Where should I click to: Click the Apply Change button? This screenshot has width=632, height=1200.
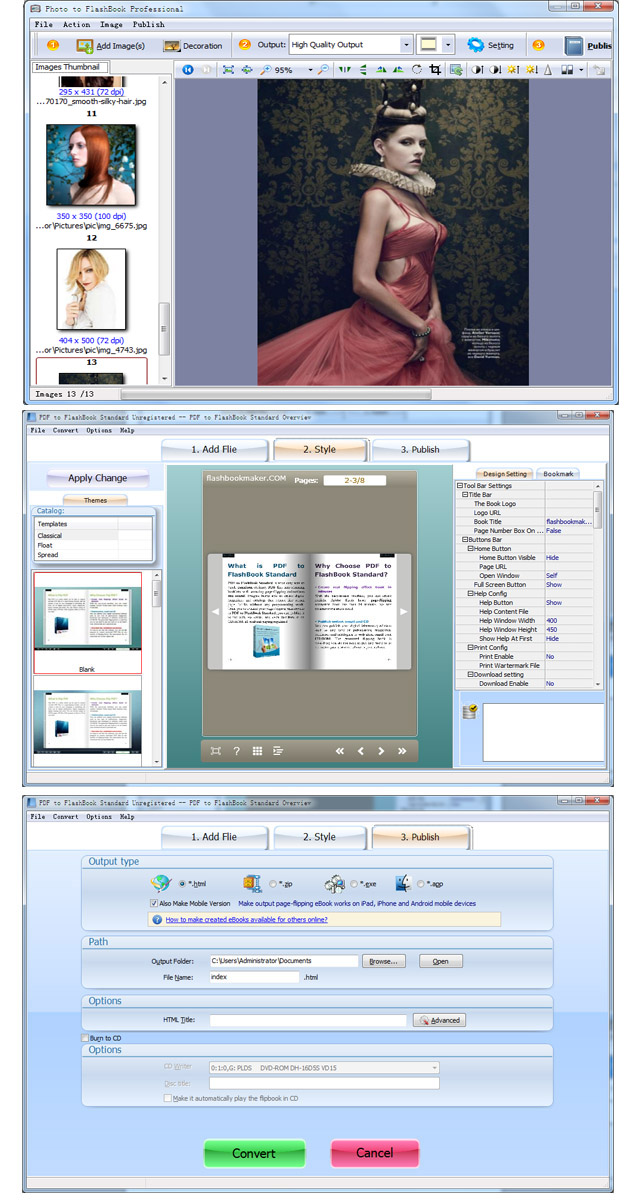pyautogui.click(x=97, y=478)
